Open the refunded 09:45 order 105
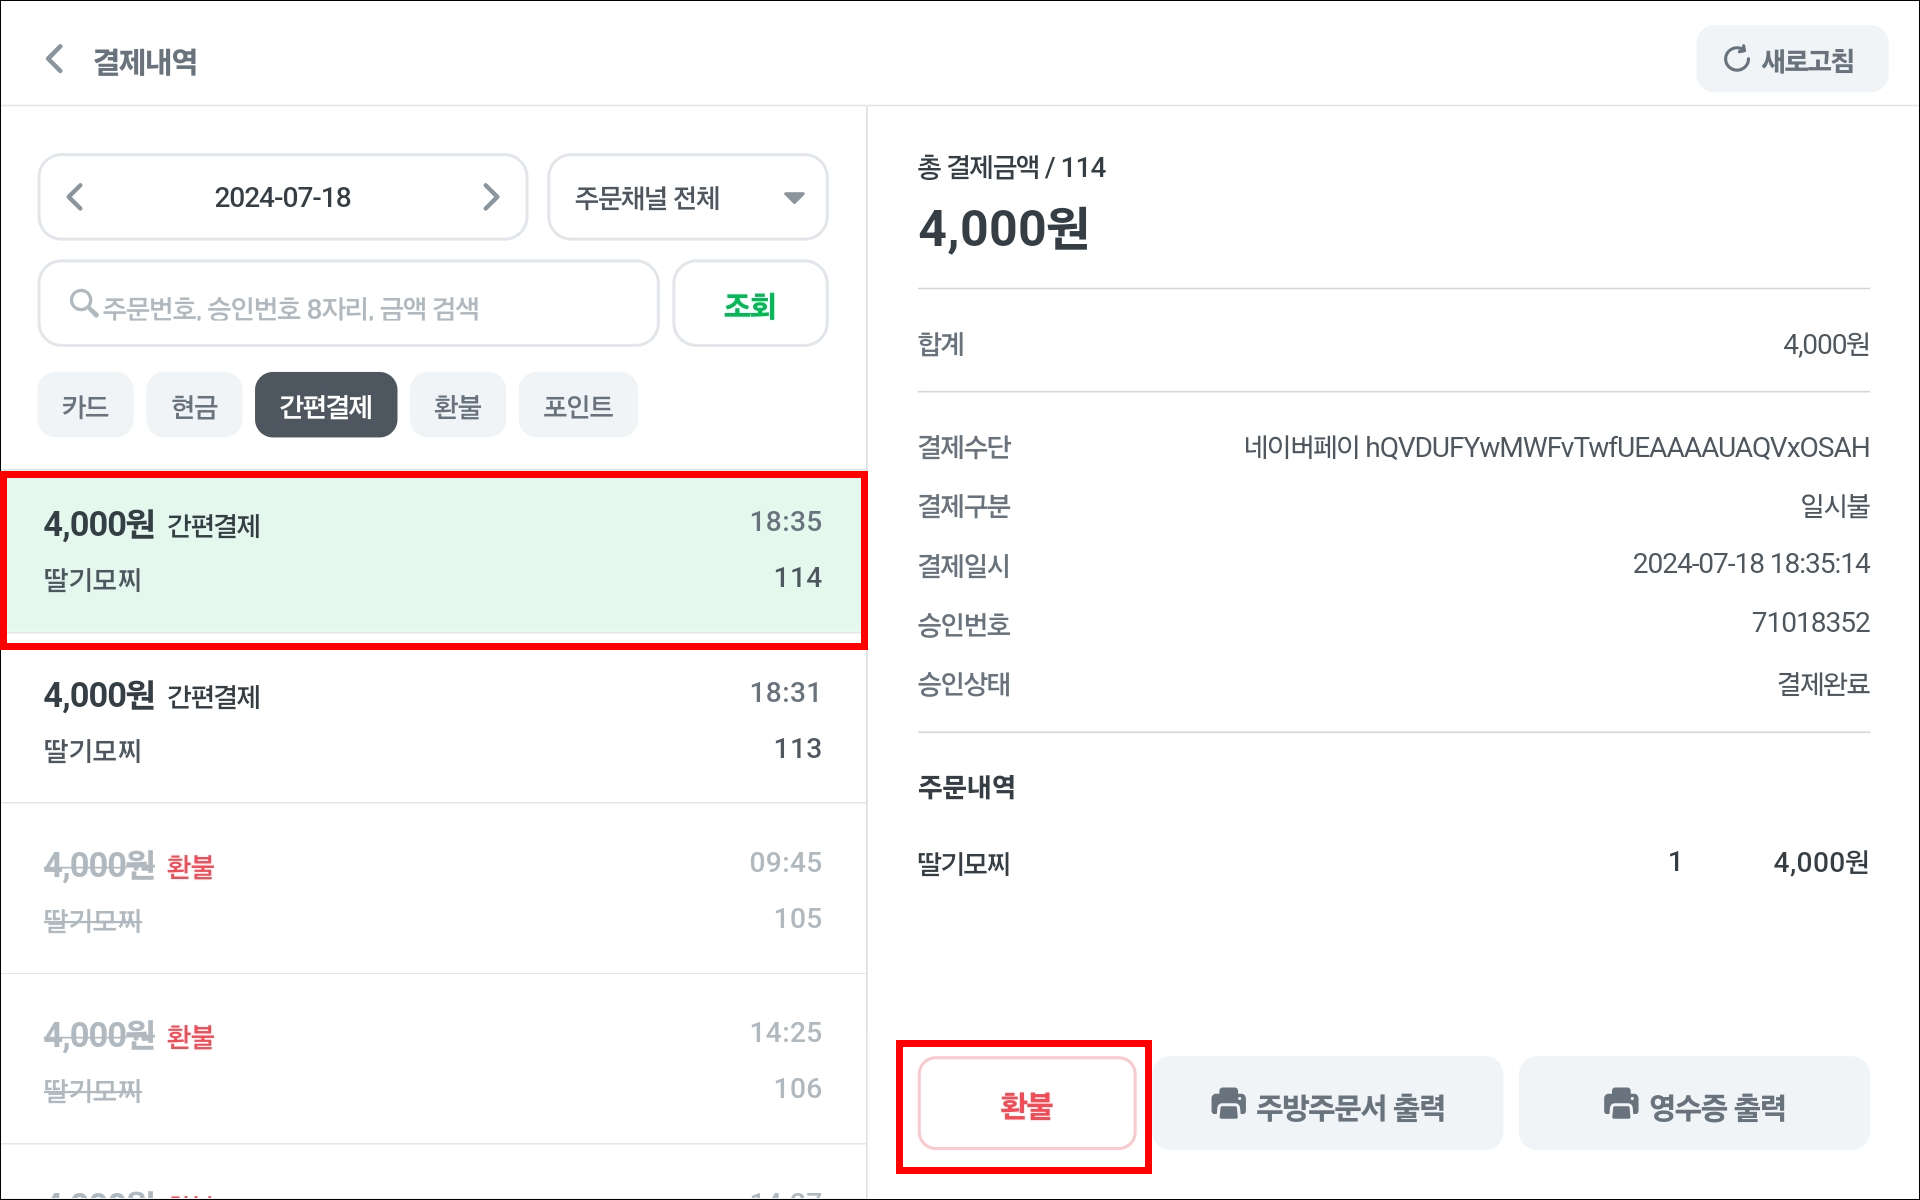This screenshot has height=1200, width=1920. click(x=432, y=891)
